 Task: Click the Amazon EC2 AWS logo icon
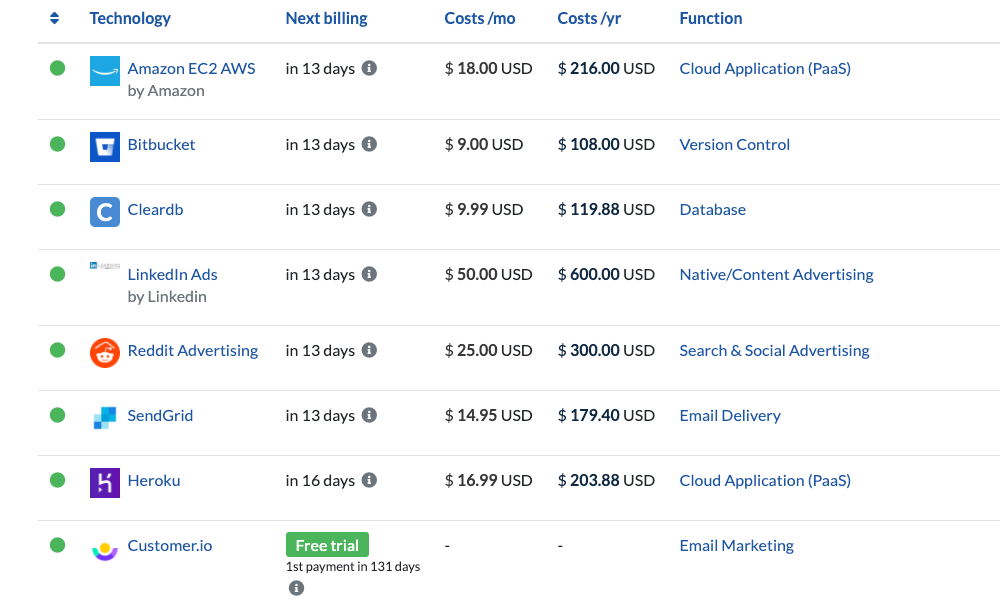pyautogui.click(x=105, y=71)
